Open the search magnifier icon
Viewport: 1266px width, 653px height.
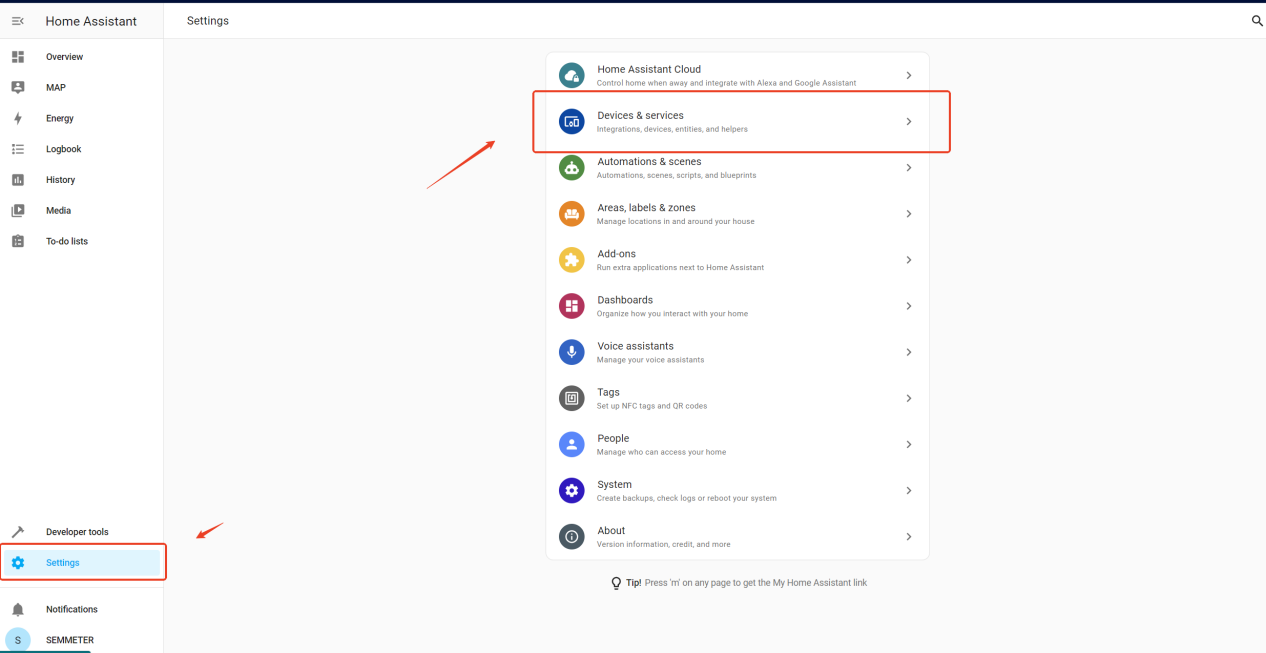point(1257,21)
